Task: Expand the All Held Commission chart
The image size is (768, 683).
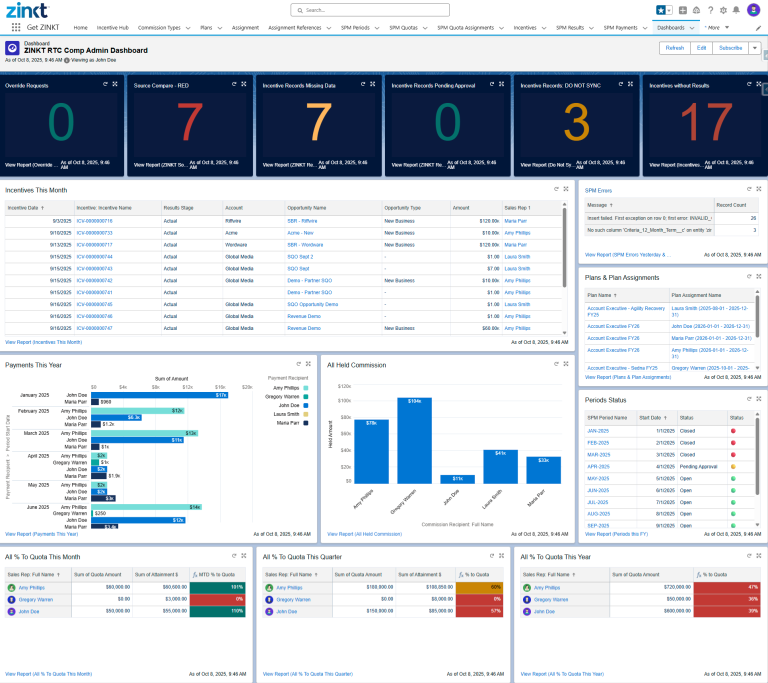Action: click(565, 364)
